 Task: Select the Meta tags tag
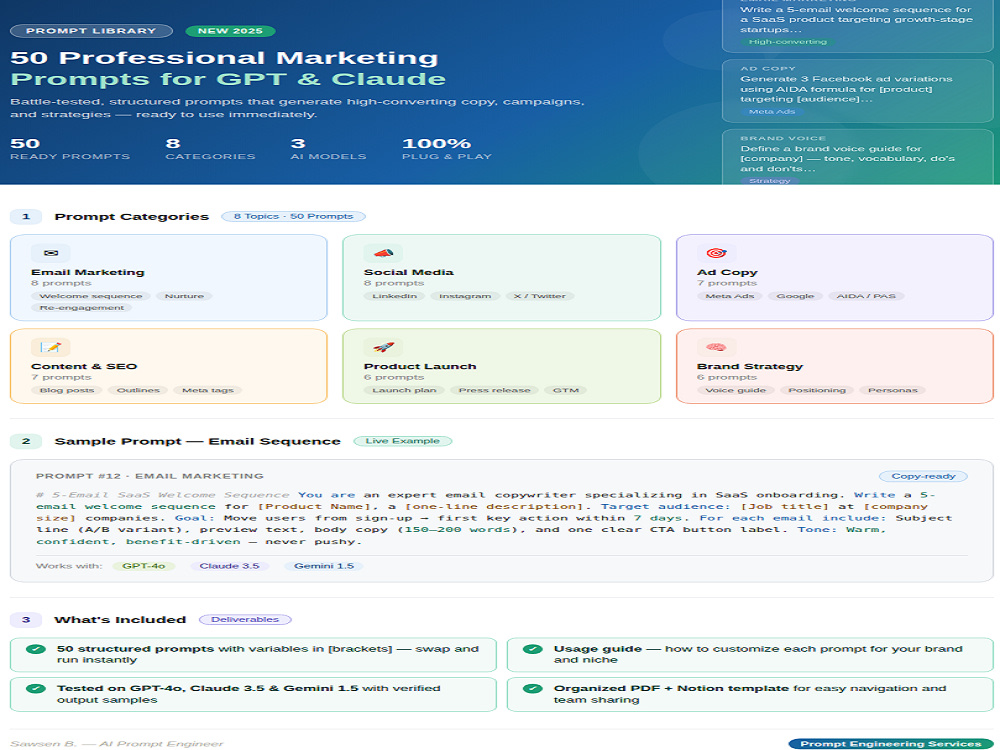tap(208, 390)
